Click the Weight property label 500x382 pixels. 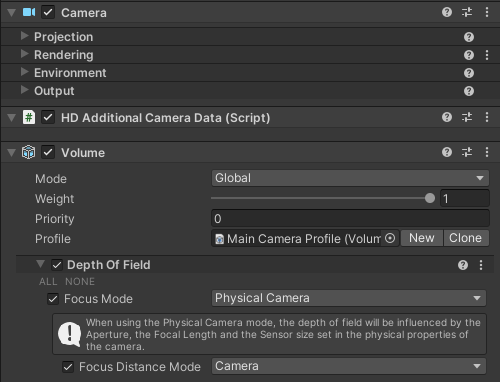(x=54, y=199)
